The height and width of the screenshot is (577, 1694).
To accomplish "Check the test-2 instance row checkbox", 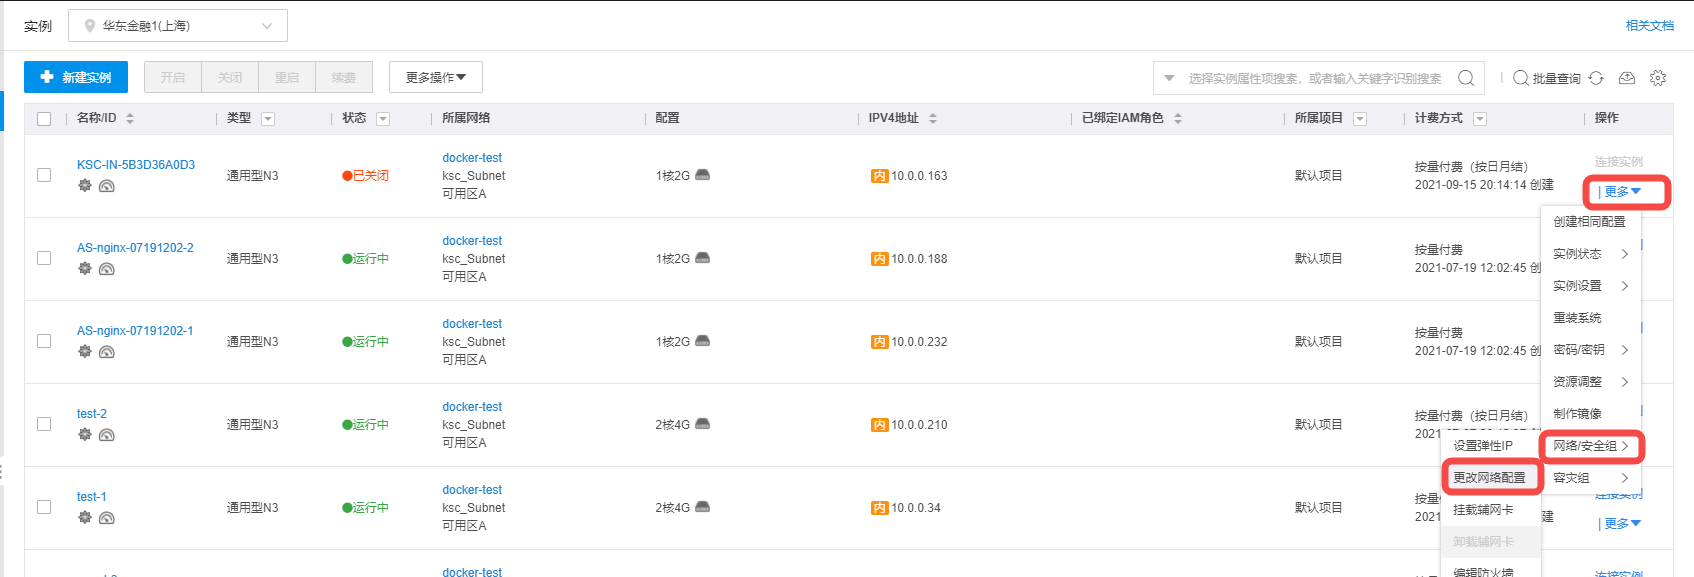I will (44, 424).
